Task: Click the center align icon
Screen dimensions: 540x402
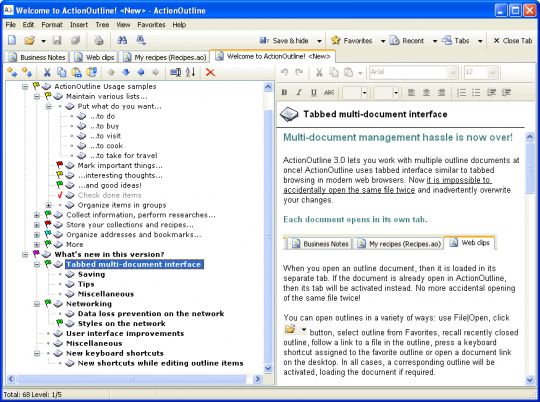Action: (426, 92)
